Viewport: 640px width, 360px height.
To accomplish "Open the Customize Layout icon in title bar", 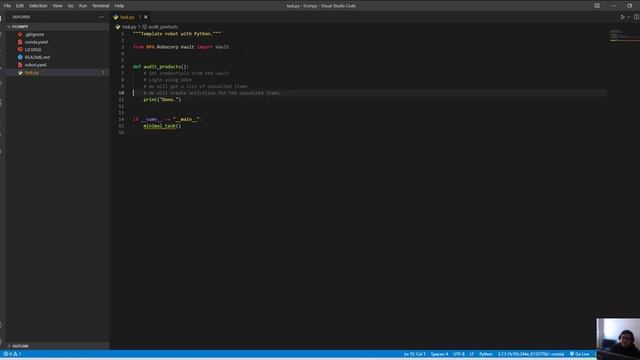I will [x=597, y=6].
